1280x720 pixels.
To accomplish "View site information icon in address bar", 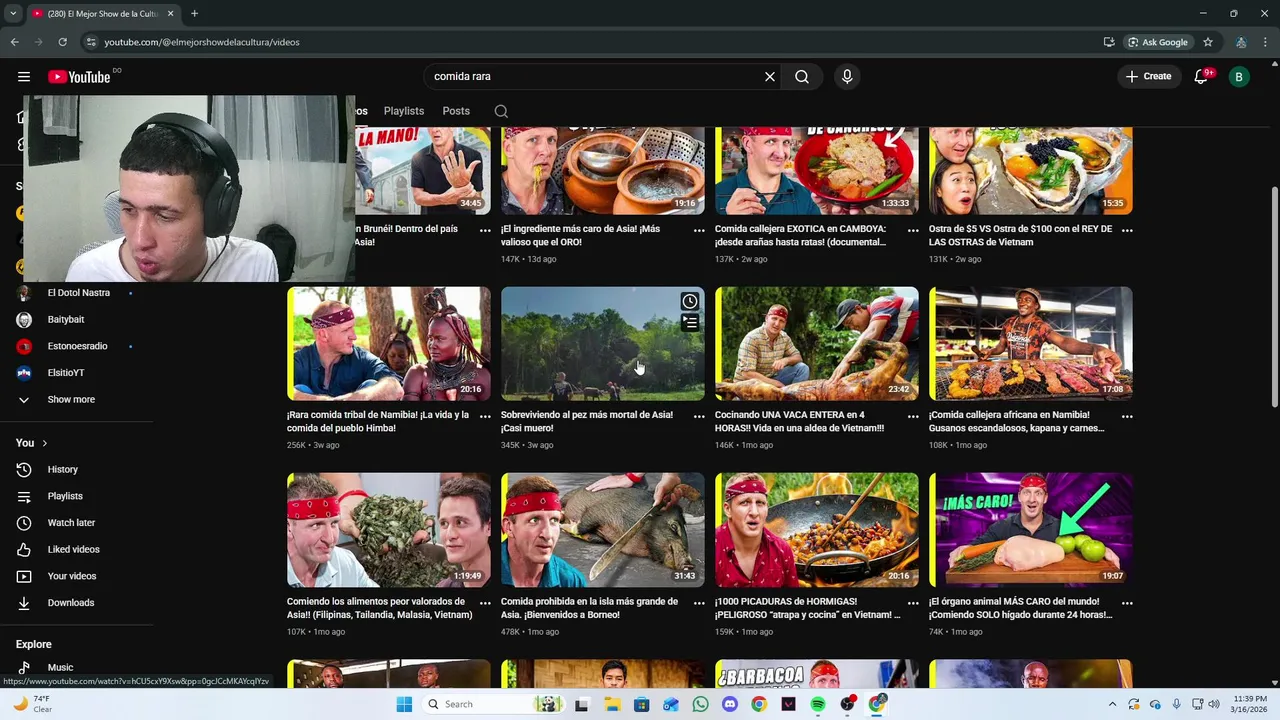I will pos(91,42).
